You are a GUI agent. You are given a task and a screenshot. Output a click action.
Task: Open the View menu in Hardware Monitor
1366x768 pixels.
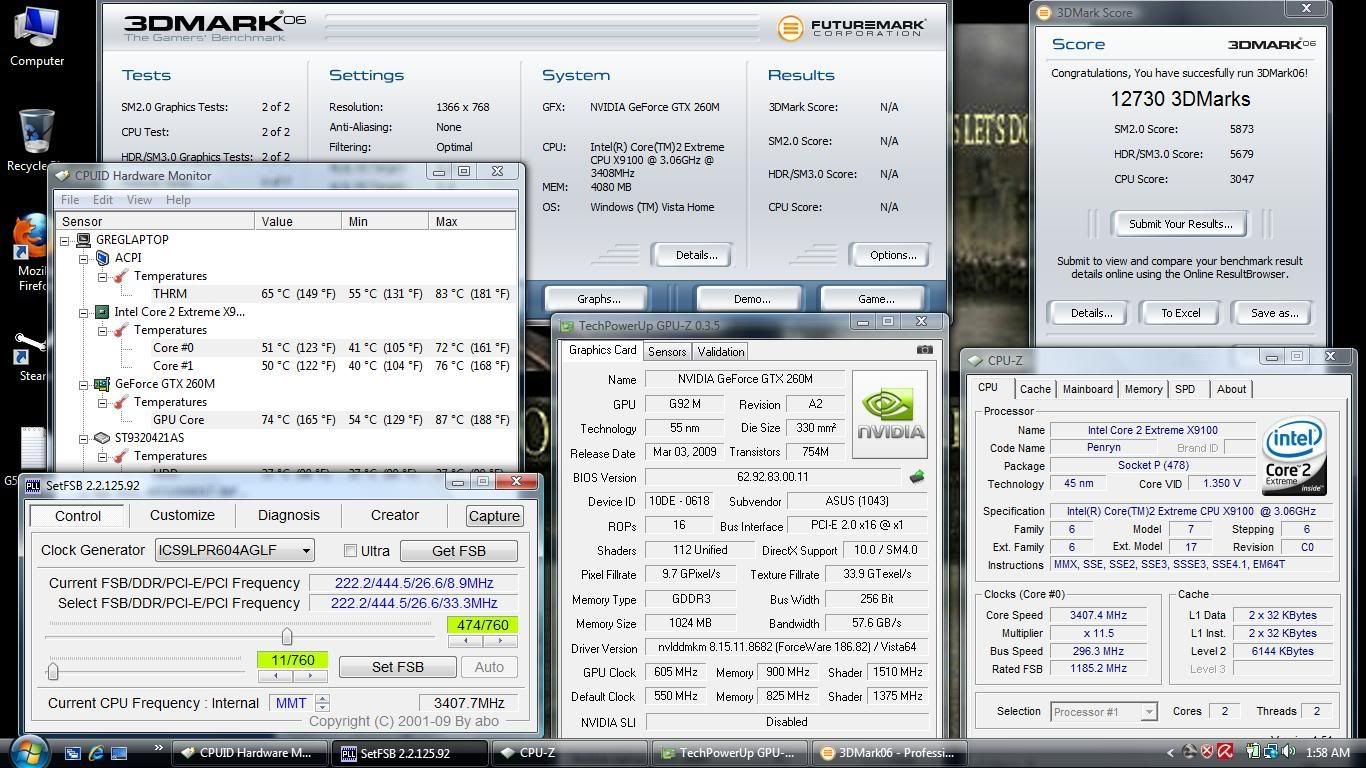pos(139,200)
